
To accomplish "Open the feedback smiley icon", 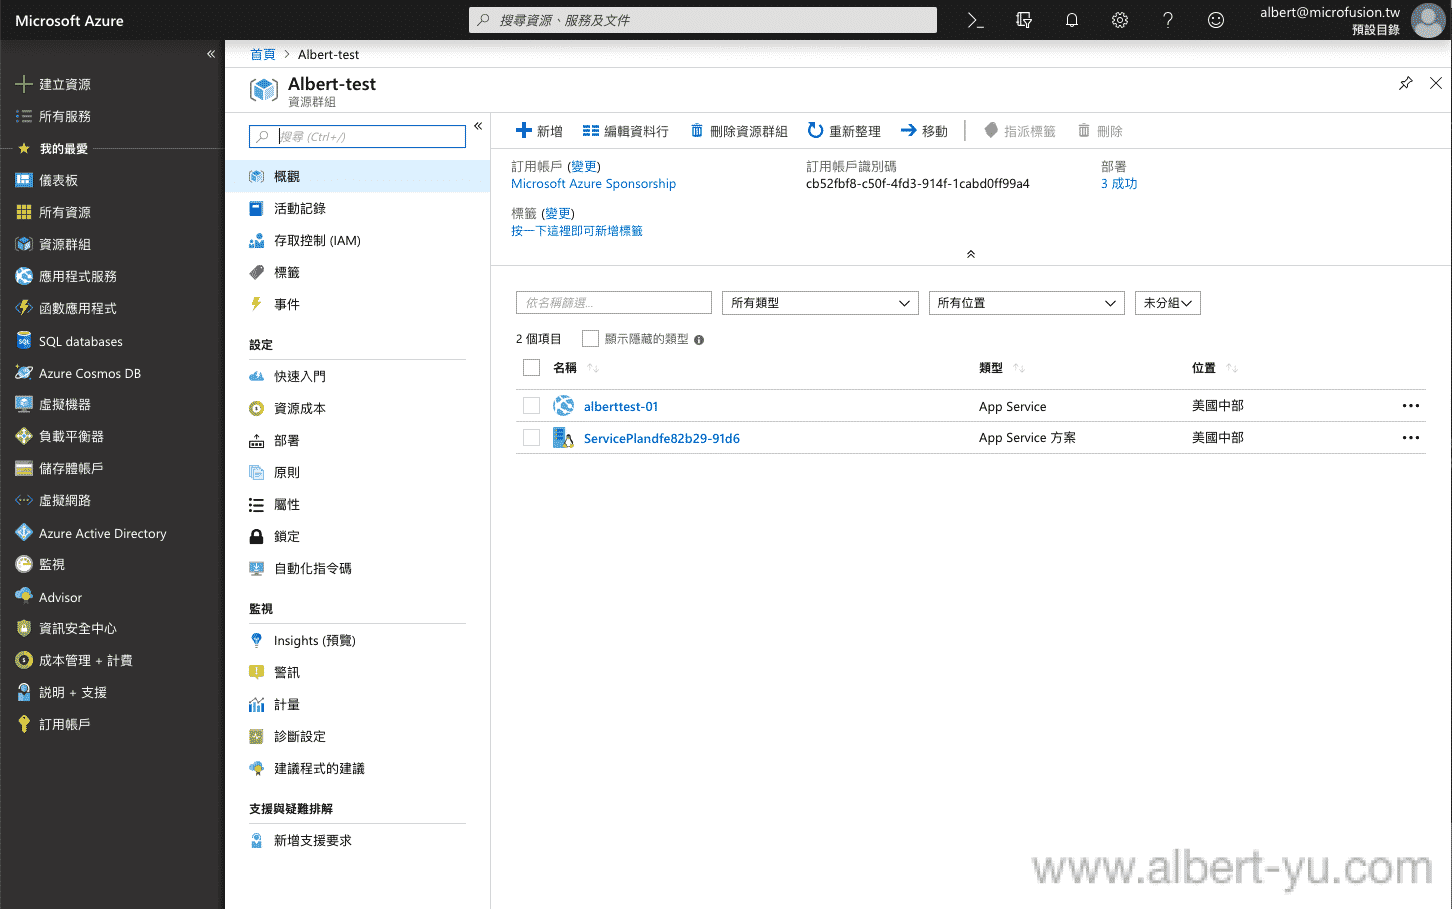I will (1215, 20).
